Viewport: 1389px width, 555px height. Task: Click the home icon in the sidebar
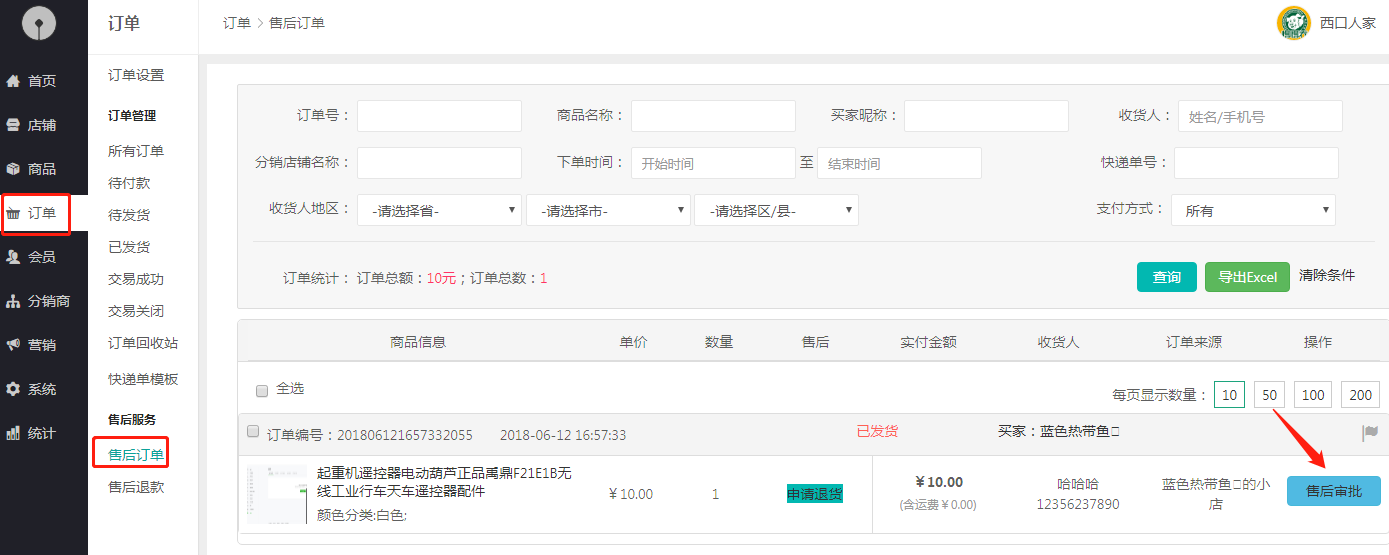coord(14,81)
